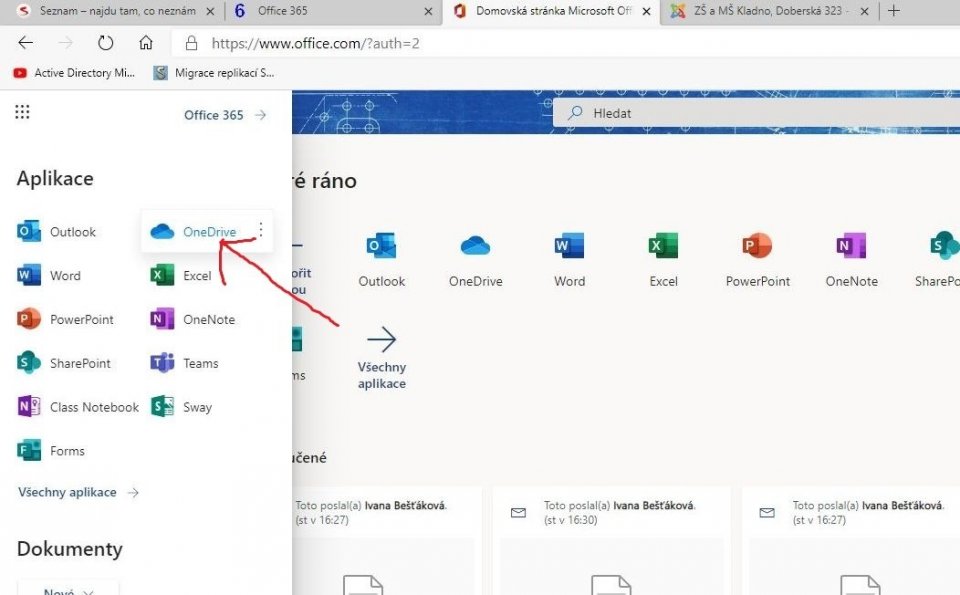Open Word in the Aplikace panel
This screenshot has height=595, width=960.
[x=49, y=275]
